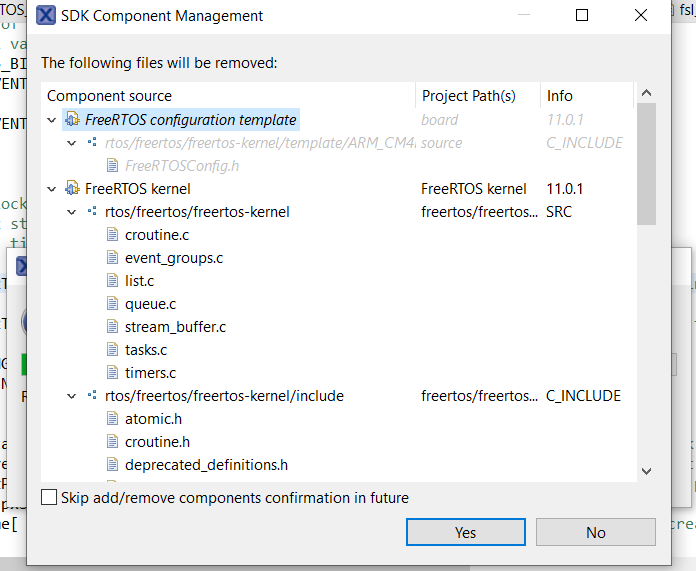The image size is (696, 571).
Task: Click the Info column header
Action: click(x=560, y=96)
